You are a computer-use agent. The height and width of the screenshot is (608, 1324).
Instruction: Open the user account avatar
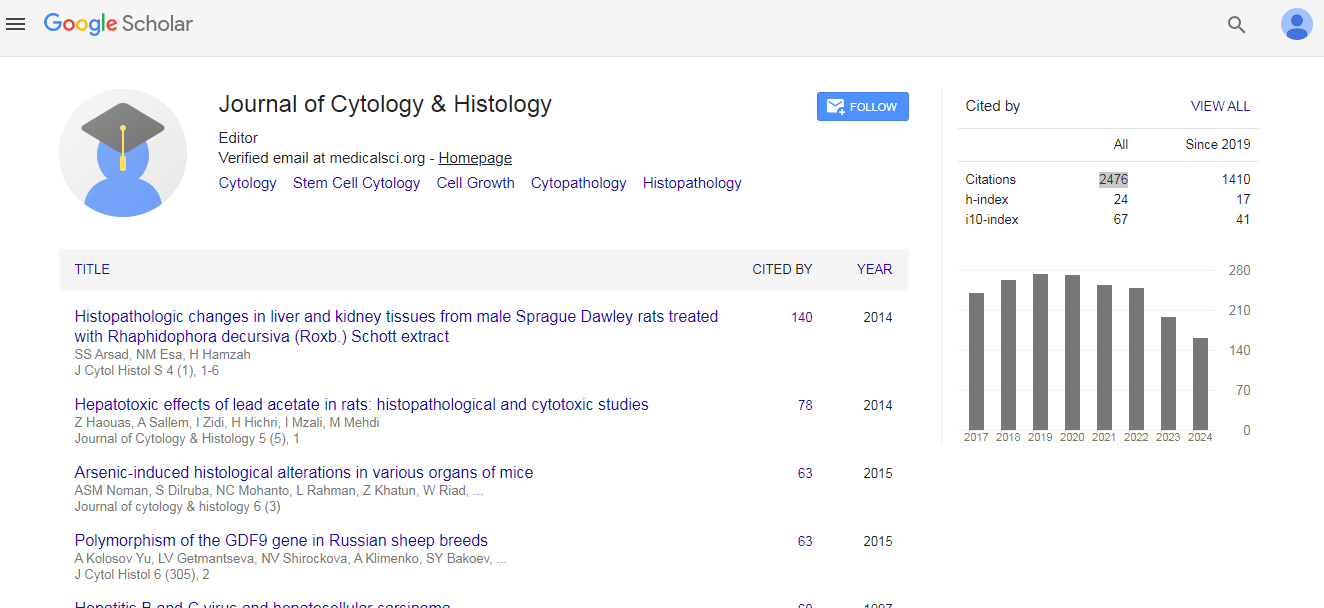pos(1296,24)
